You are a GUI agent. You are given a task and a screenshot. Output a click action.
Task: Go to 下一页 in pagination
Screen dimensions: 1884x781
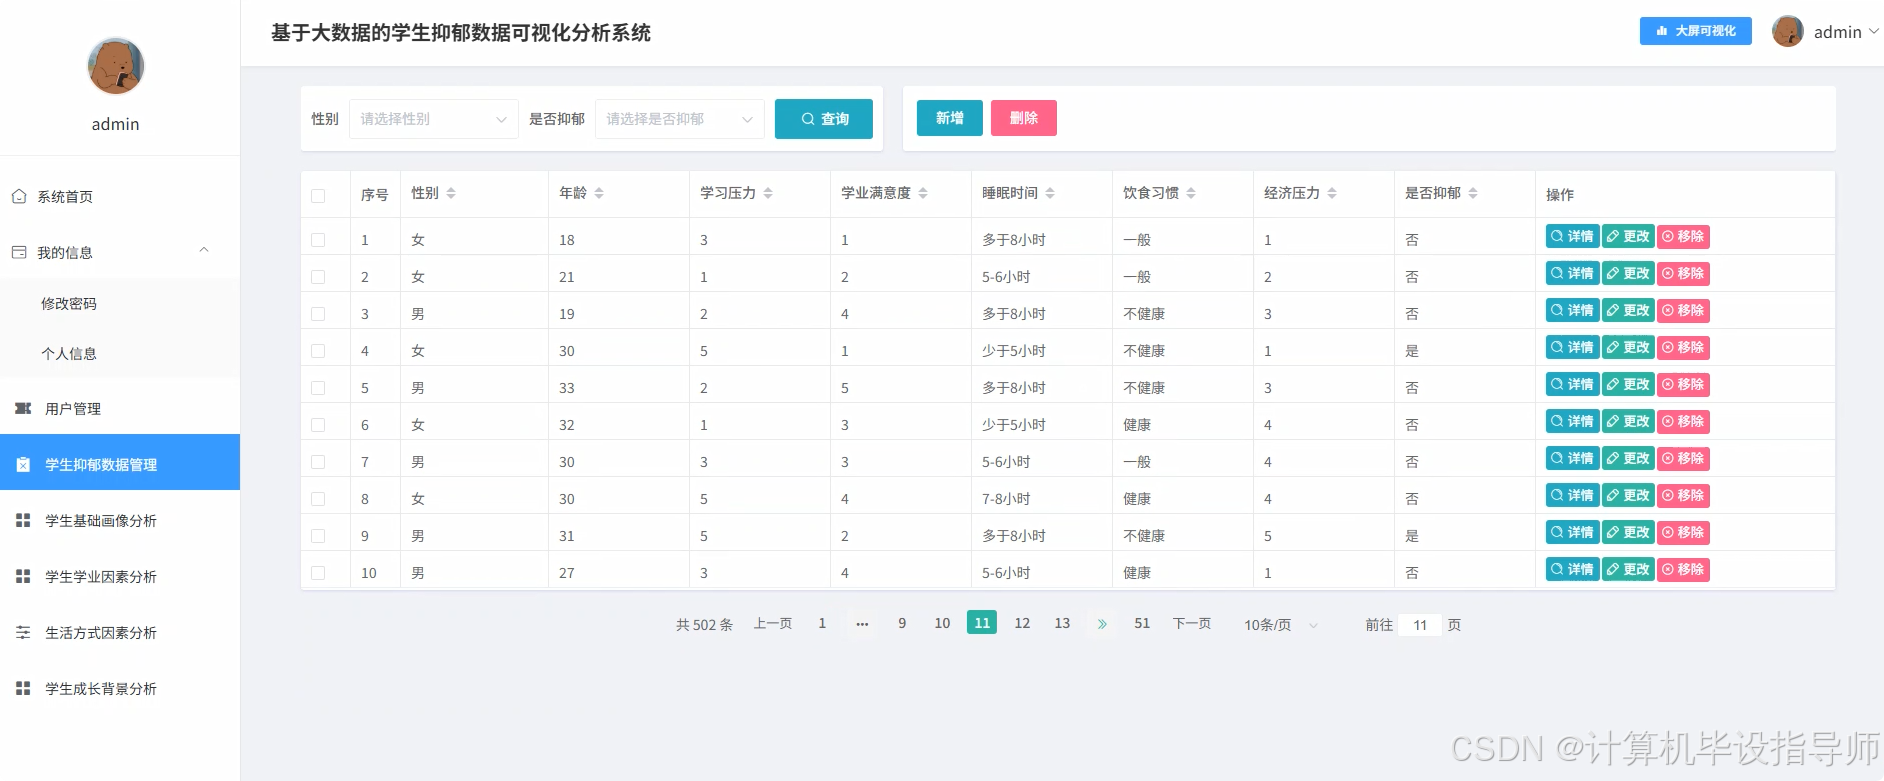[x=1192, y=623]
